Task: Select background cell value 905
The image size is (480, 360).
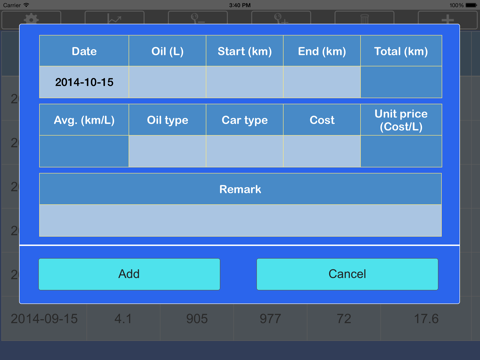Action: tap(197, 319)
